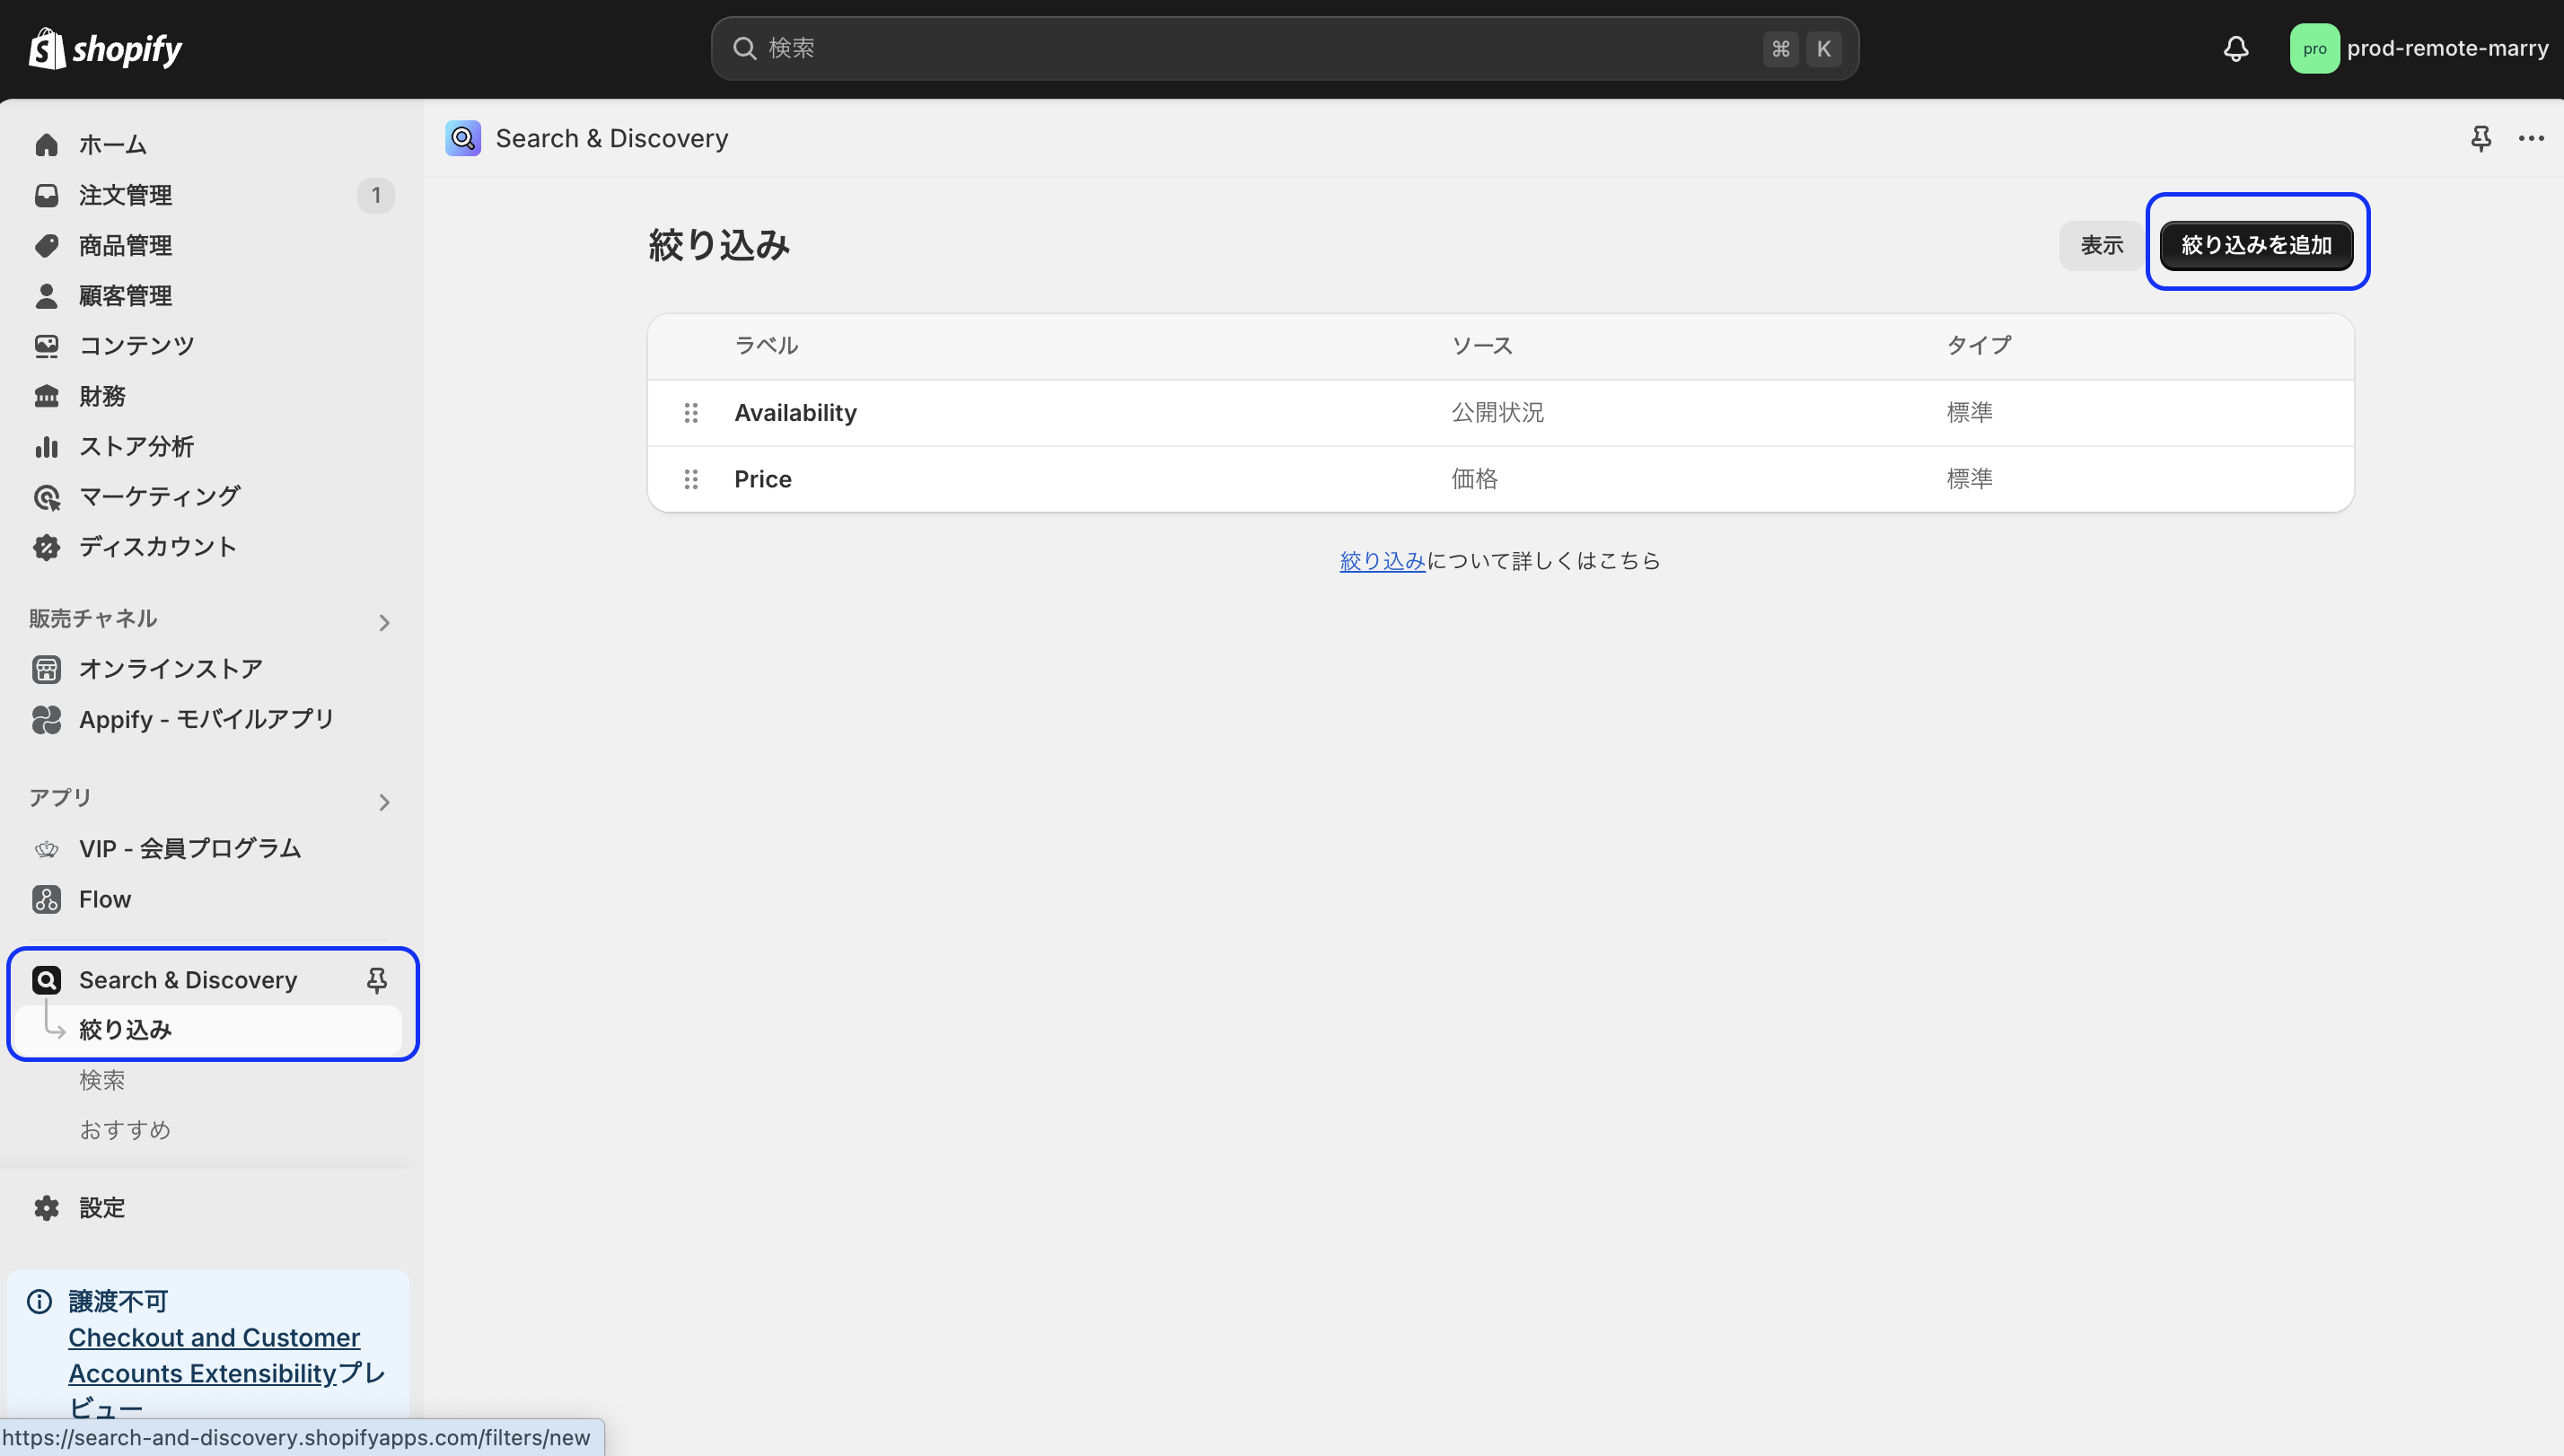
Task: Click the Flow app icon
Action: [46, 899]
